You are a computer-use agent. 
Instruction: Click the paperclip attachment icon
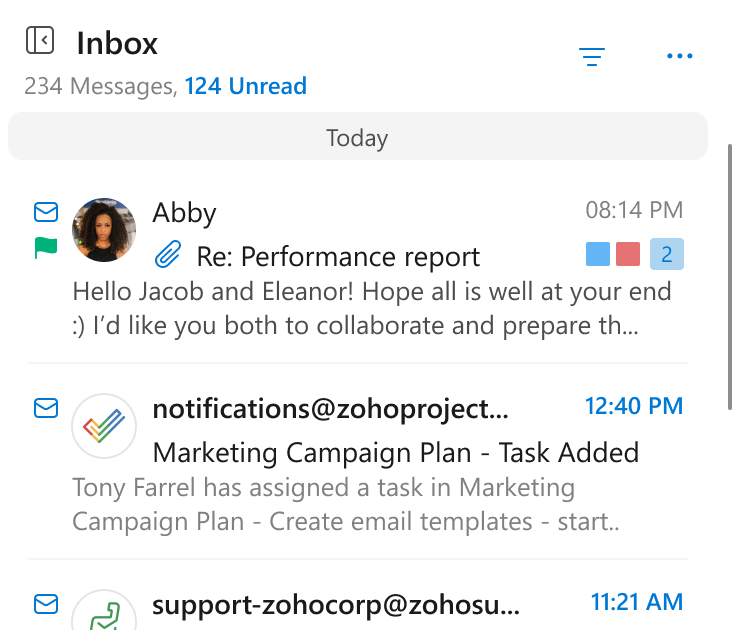pyautogui.click(x=168, y=254)
